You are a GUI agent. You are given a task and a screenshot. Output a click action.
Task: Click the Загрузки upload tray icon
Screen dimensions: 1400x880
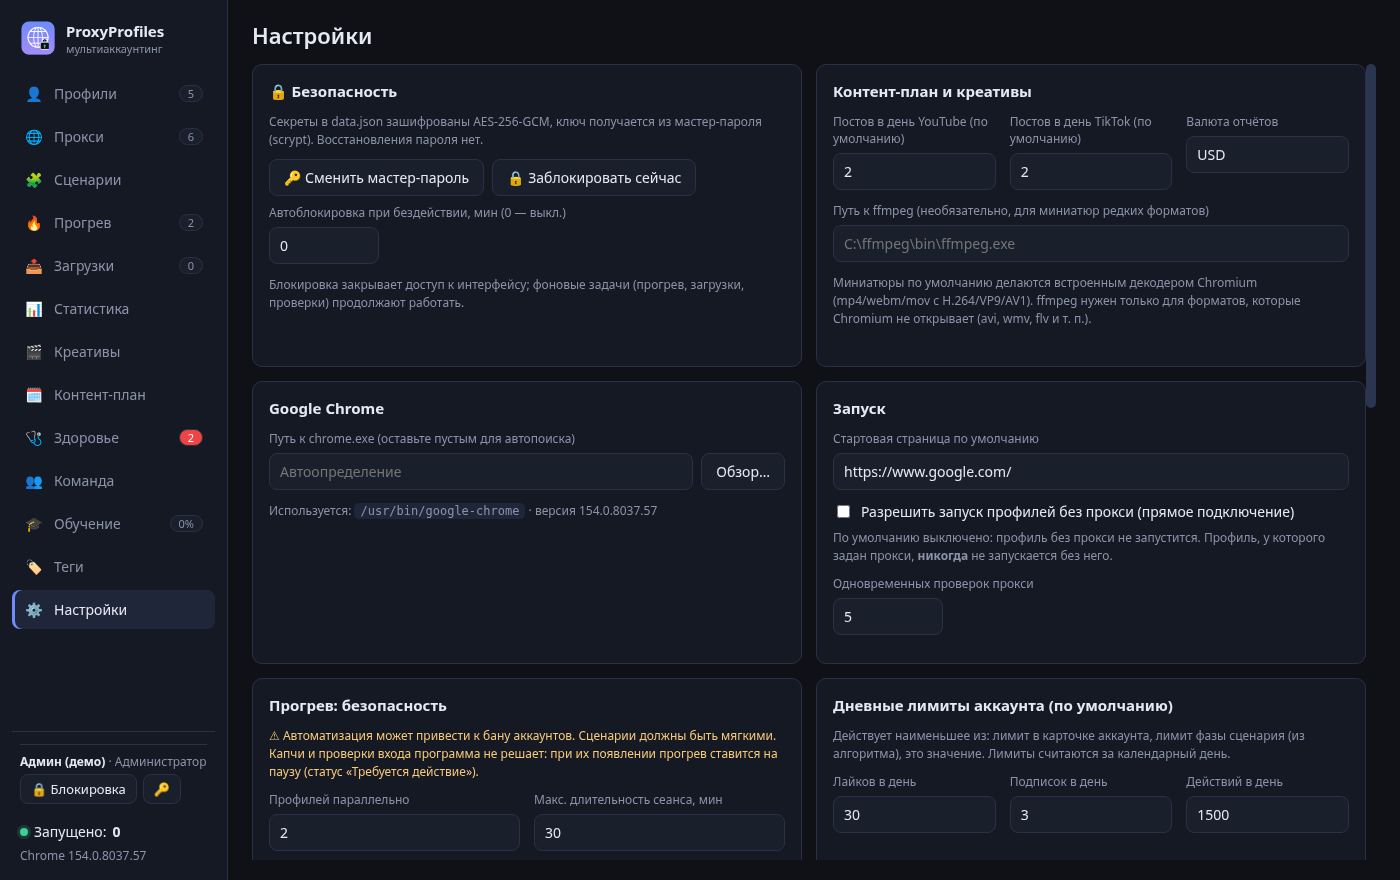pyautogui.click(x=34, y=266)
